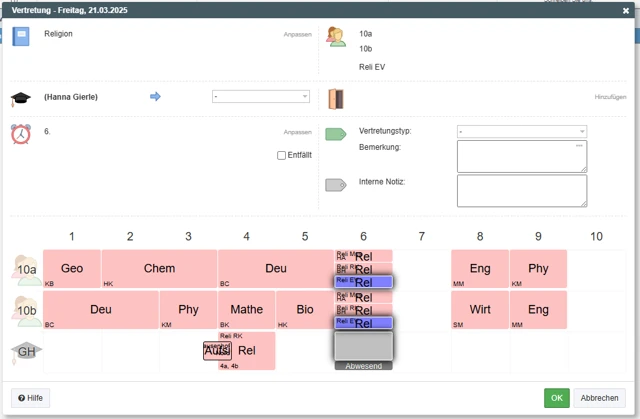Open the Vertretungstyp dropdown

click(x=521, y=131)
